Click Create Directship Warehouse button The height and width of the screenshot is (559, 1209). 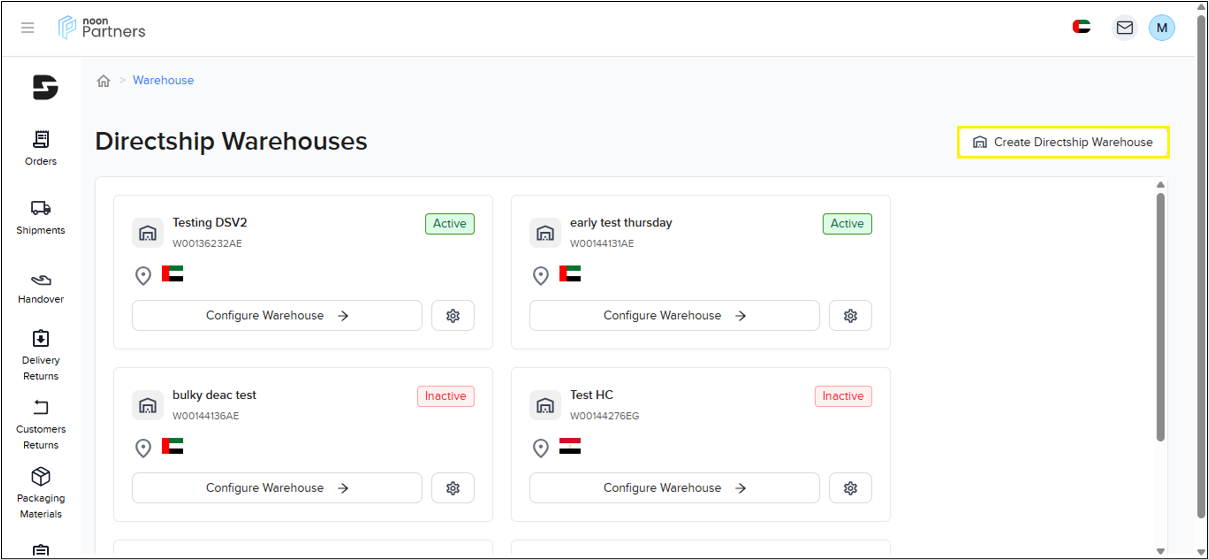1063,142
